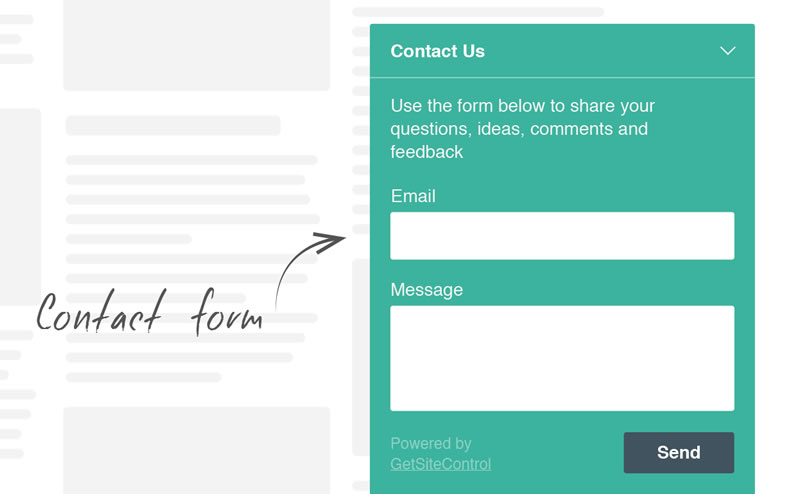795x494 pixels.
Task: Click the curved arrow pointing to form
Action: tap(309, 269)
